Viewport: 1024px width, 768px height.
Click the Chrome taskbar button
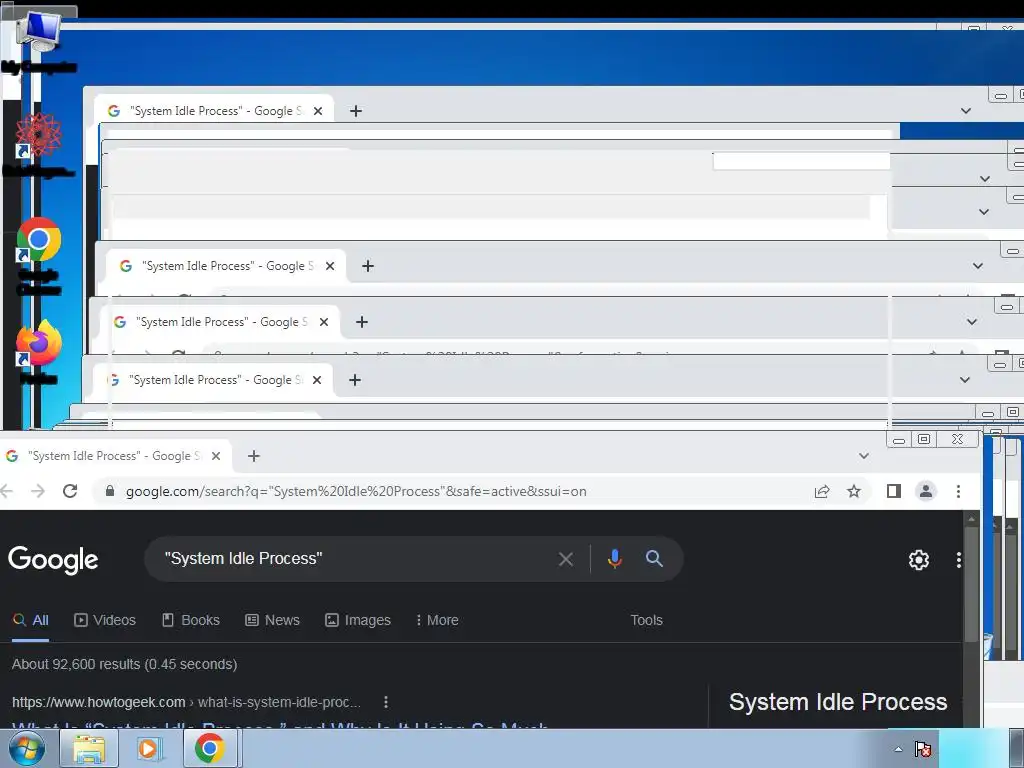pyautogui.click(x=209, y=749)
